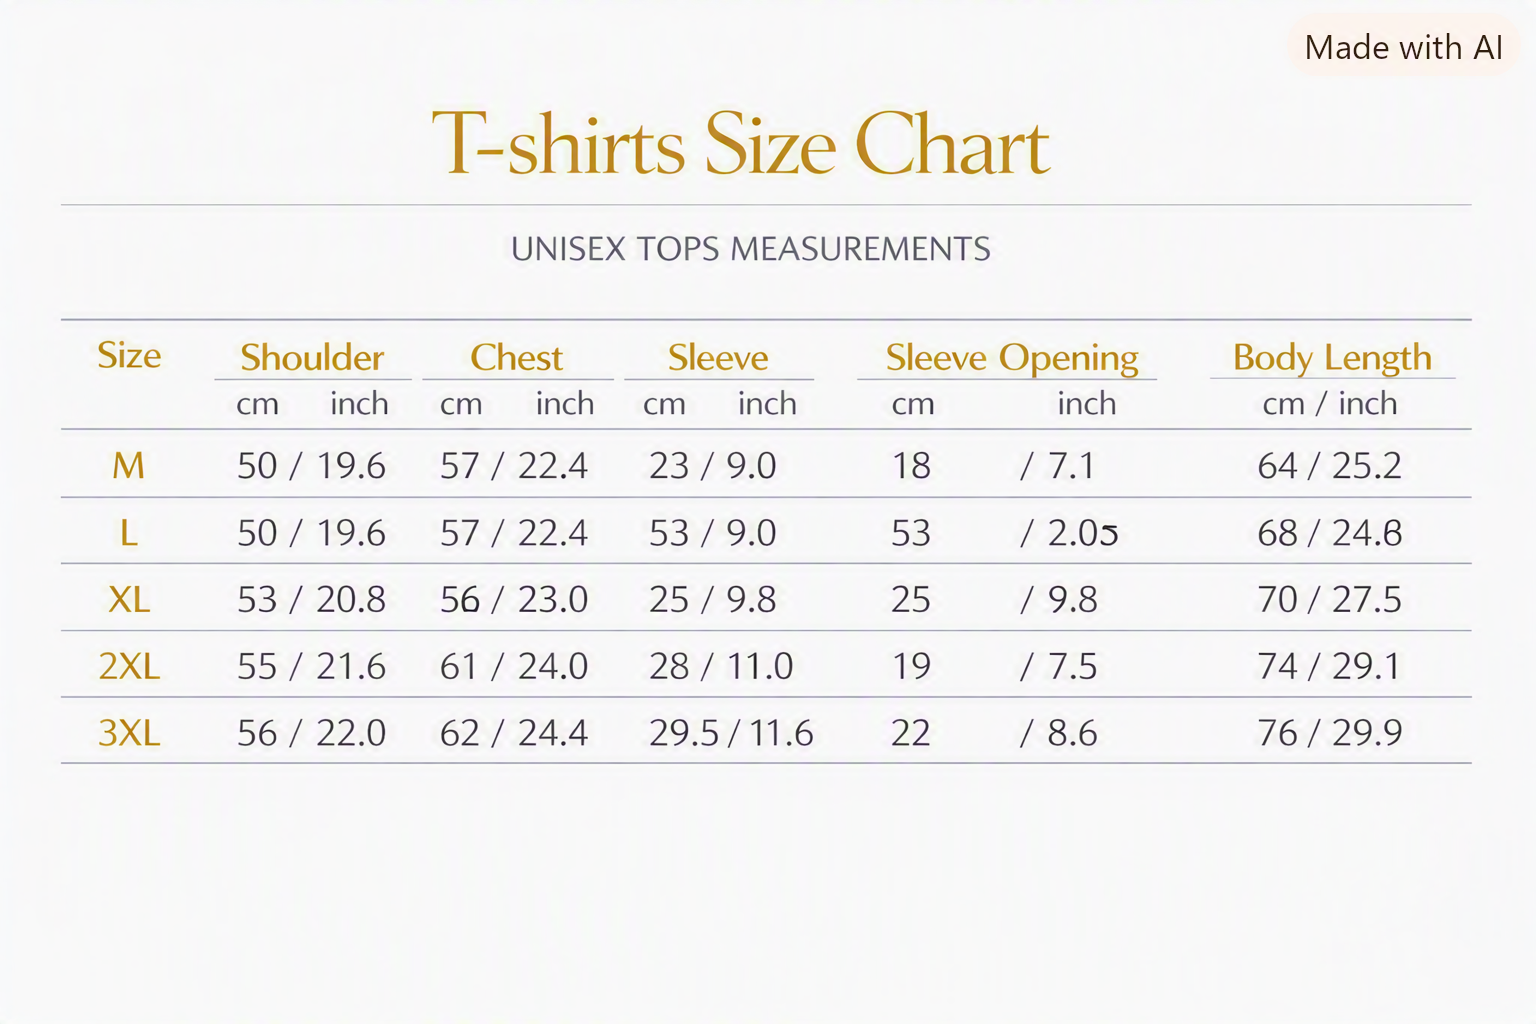
Task: Select the Body Length column header
Action: pos(1332,357)
